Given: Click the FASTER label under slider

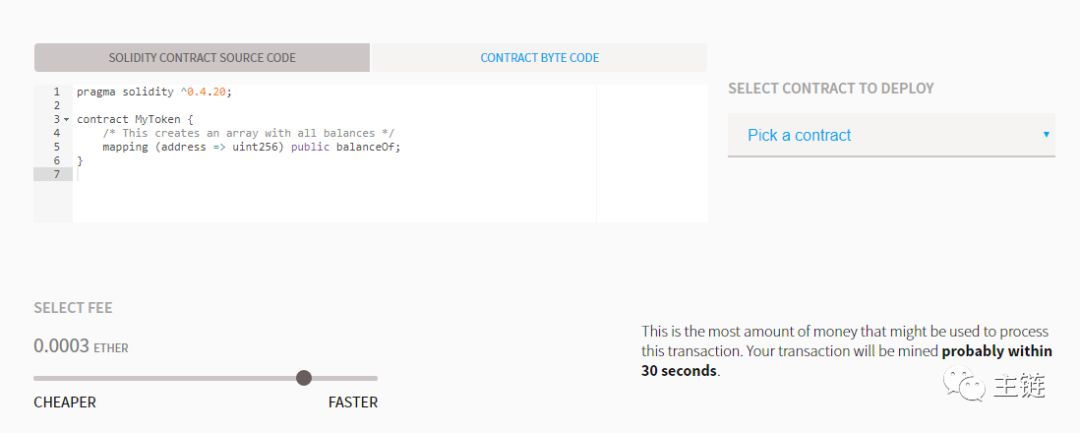Looking at the screenshot, I should click(353, 402).
